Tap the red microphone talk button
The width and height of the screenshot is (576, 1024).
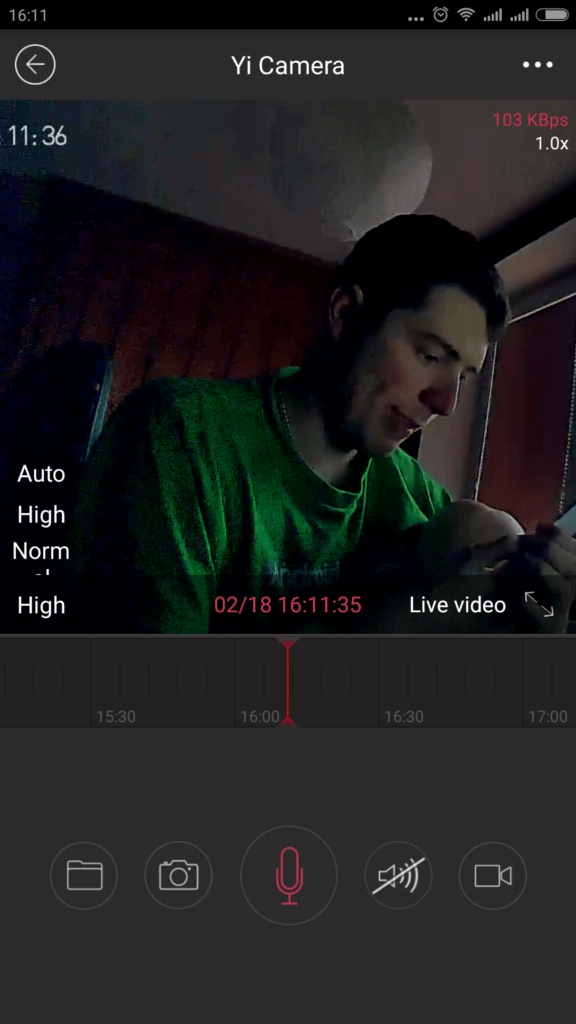click(289, 875)
